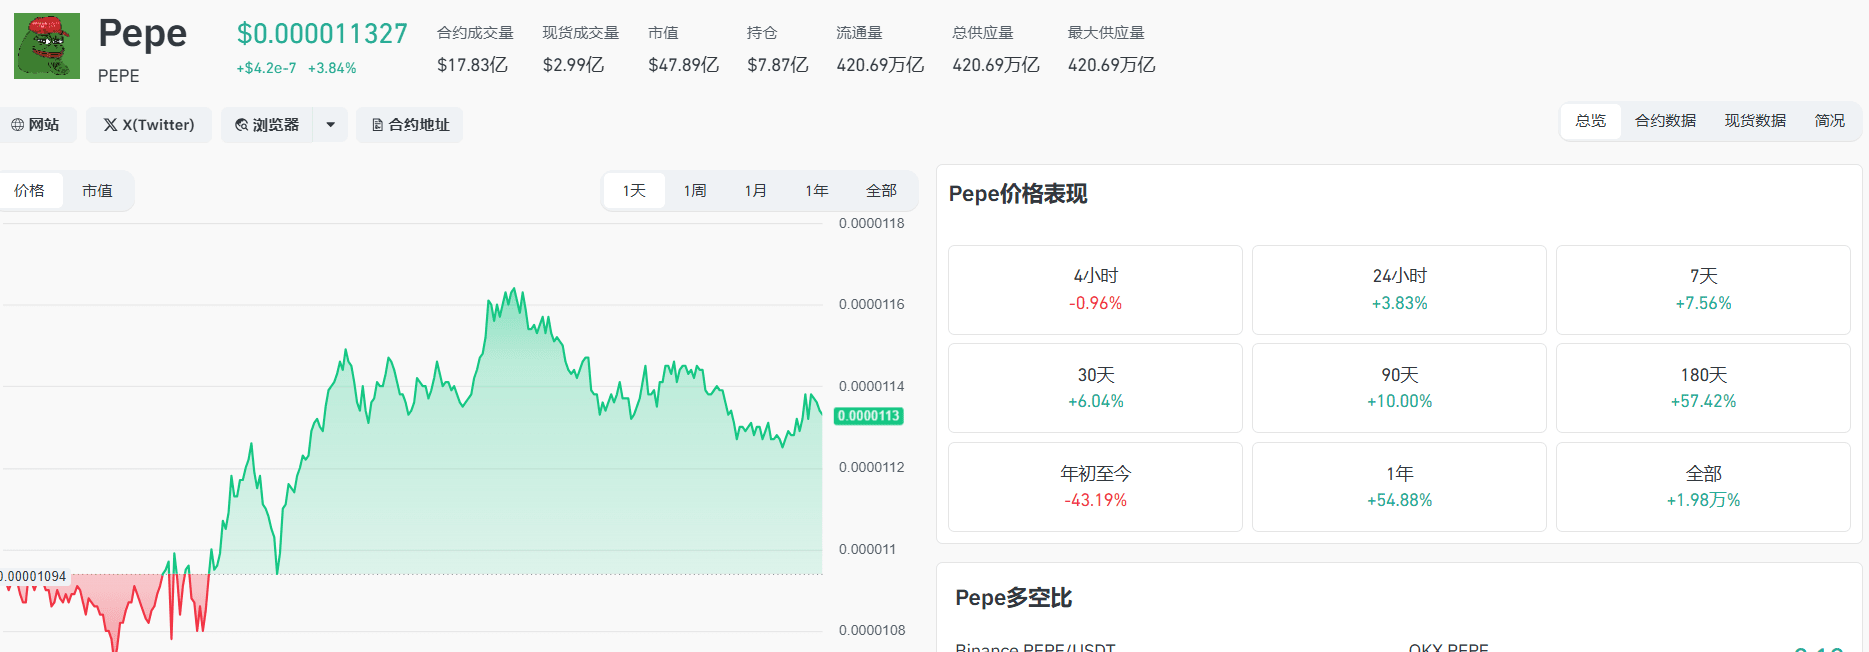Click the 年初至今 -43.19% performance card
Screen dimensions: 1869x652
click(x=1095, y=487)
